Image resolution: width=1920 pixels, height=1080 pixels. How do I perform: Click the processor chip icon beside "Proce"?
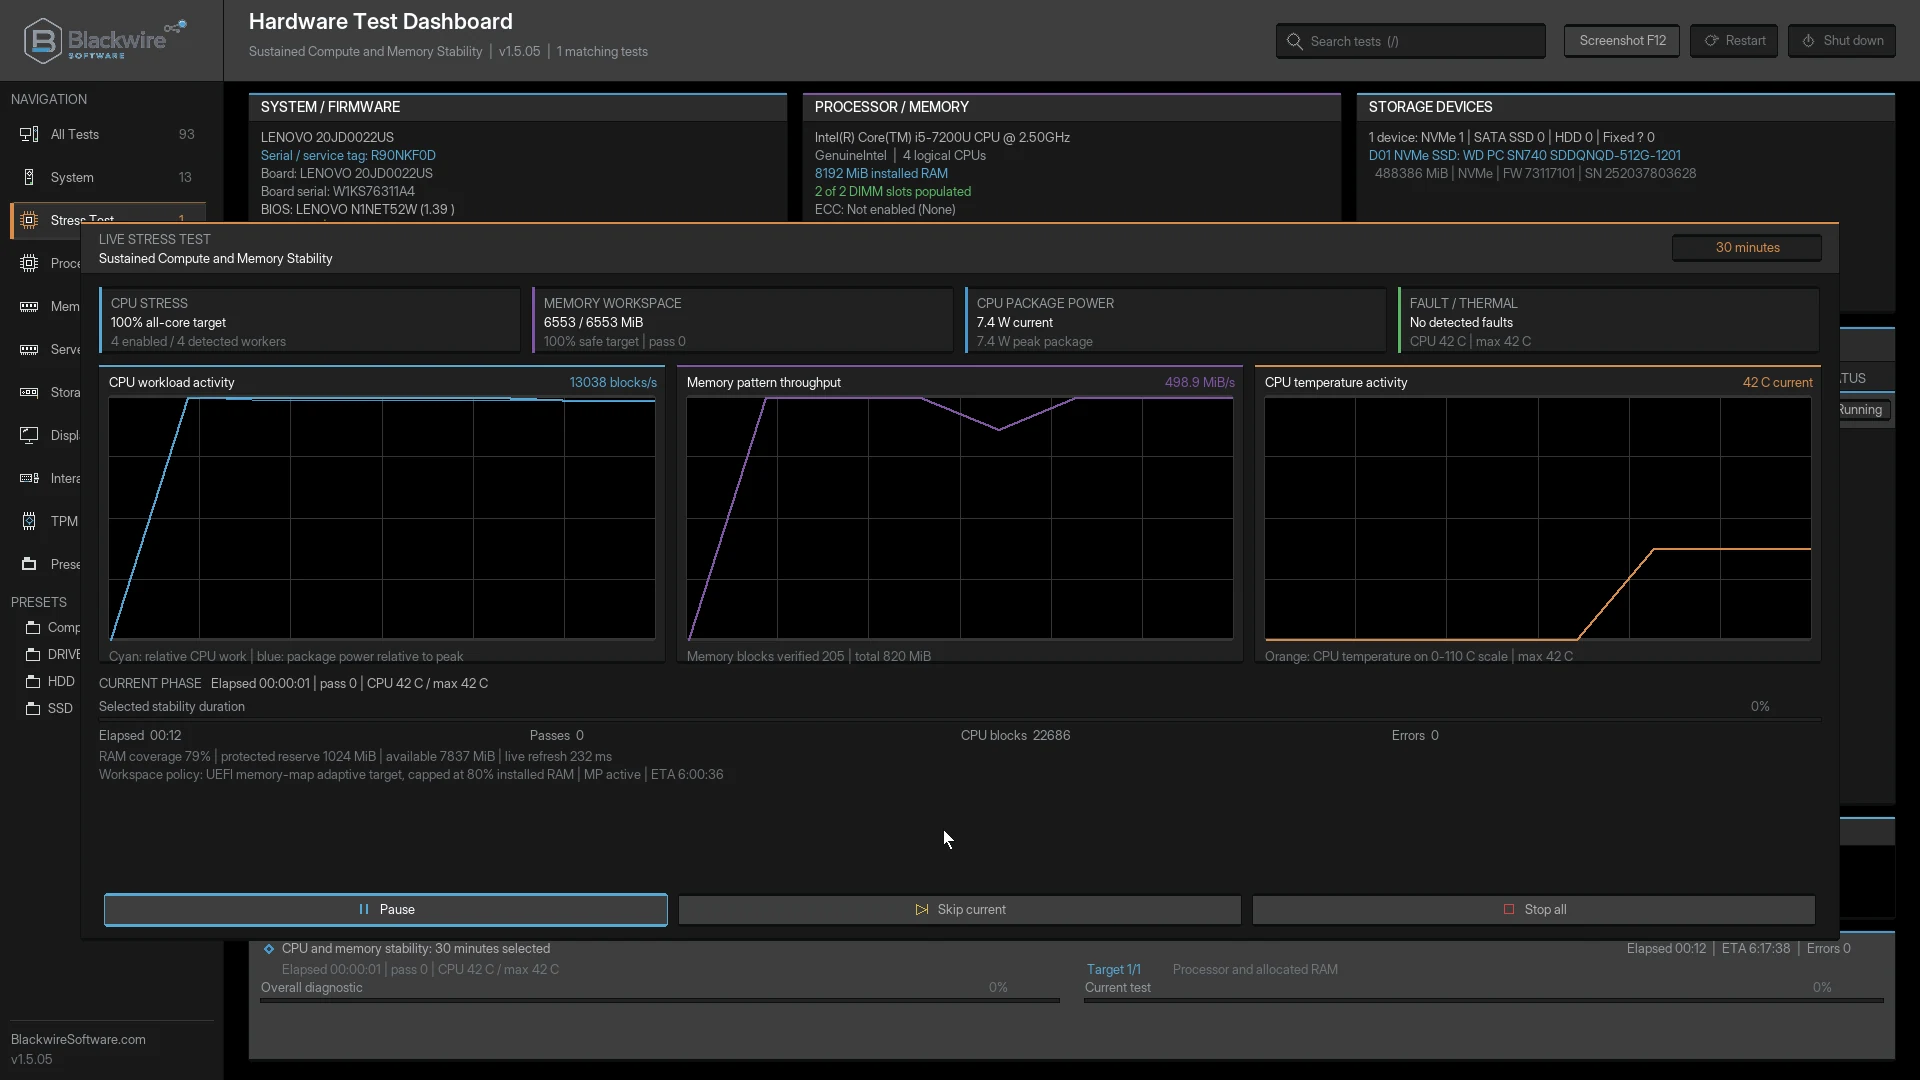coord(29,263)
